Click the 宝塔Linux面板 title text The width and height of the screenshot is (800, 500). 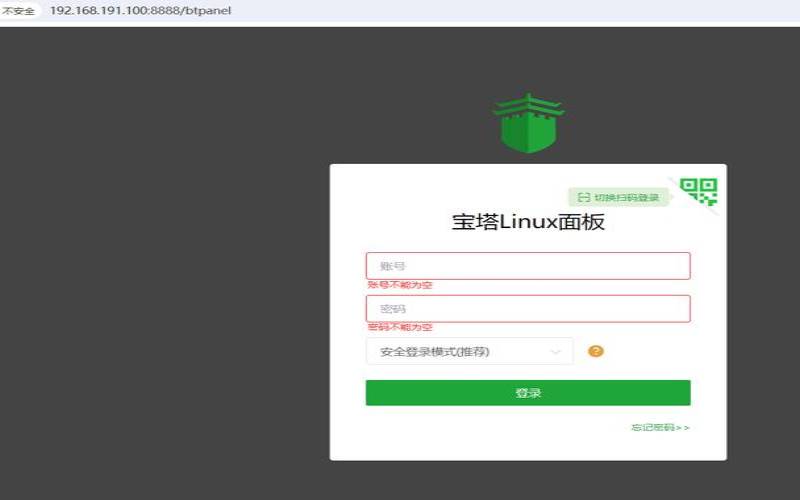tap(528, 222)
